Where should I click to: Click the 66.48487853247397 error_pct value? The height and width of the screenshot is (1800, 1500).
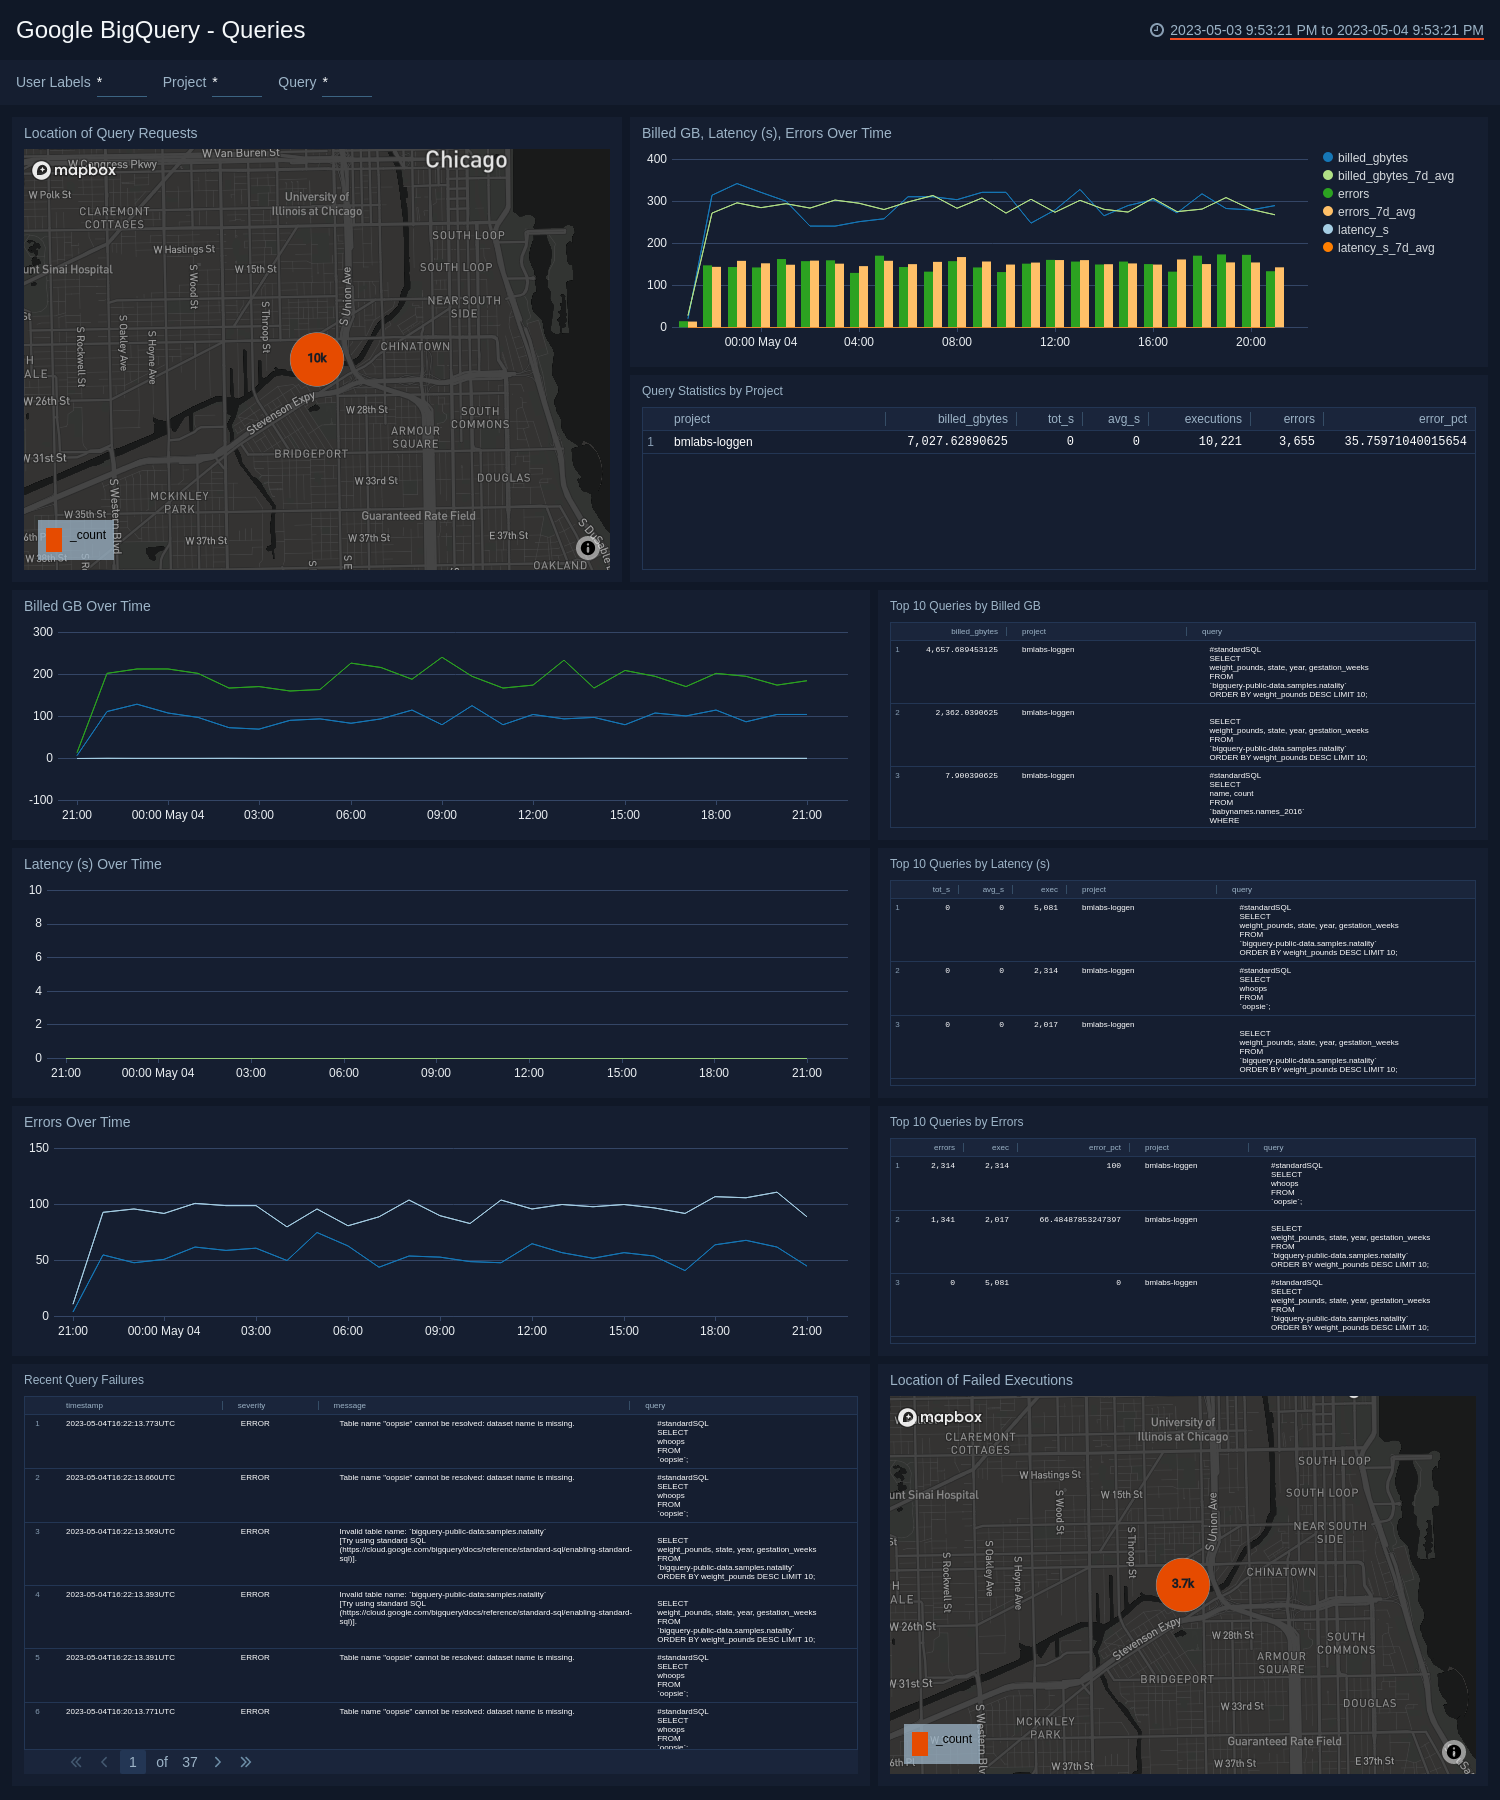click(x=1080, y=1220)
